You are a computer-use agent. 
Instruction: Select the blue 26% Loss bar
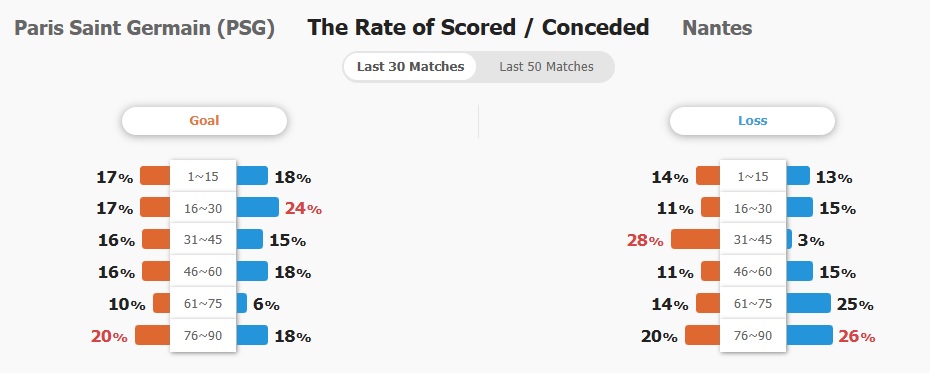point(809,335)
